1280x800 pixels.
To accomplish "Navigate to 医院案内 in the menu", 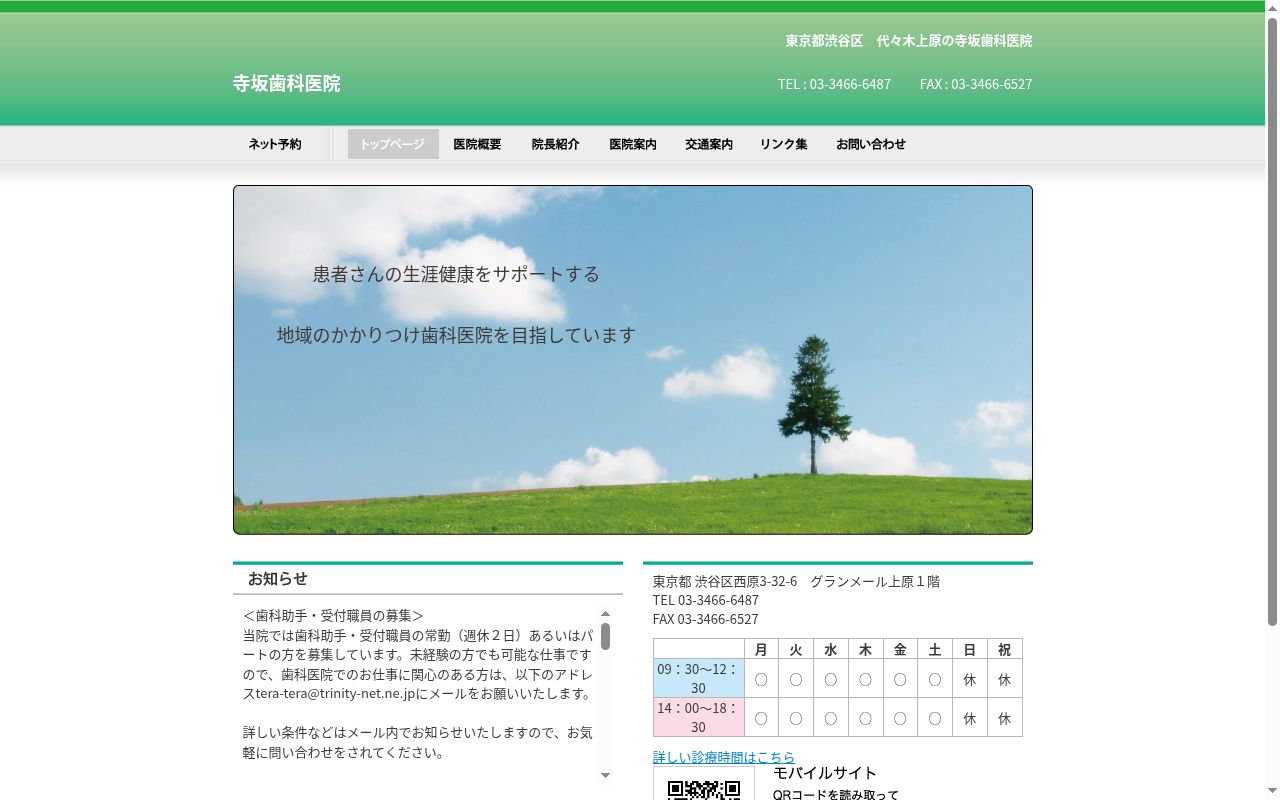I will pyautogui.click(x=633, y=144).
